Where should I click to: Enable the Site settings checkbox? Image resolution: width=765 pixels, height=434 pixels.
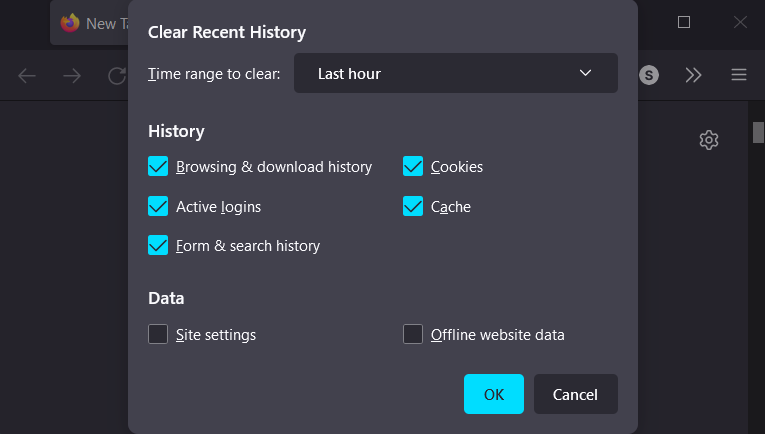point(158,334)
